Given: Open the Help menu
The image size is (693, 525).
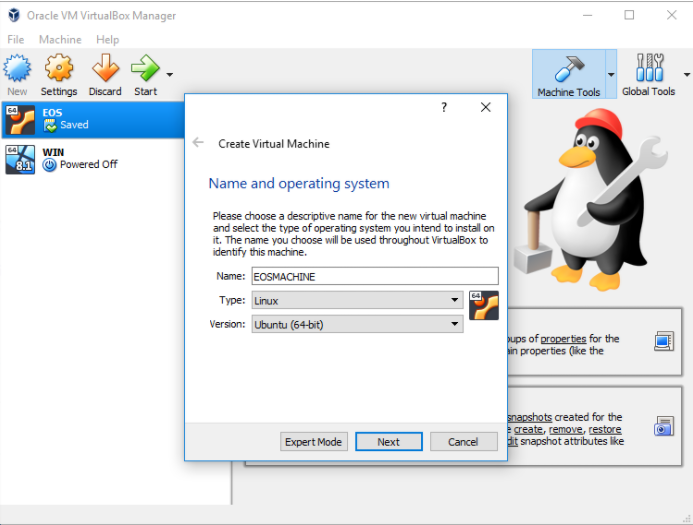Looking at the screenshot, I should [107, 40].
